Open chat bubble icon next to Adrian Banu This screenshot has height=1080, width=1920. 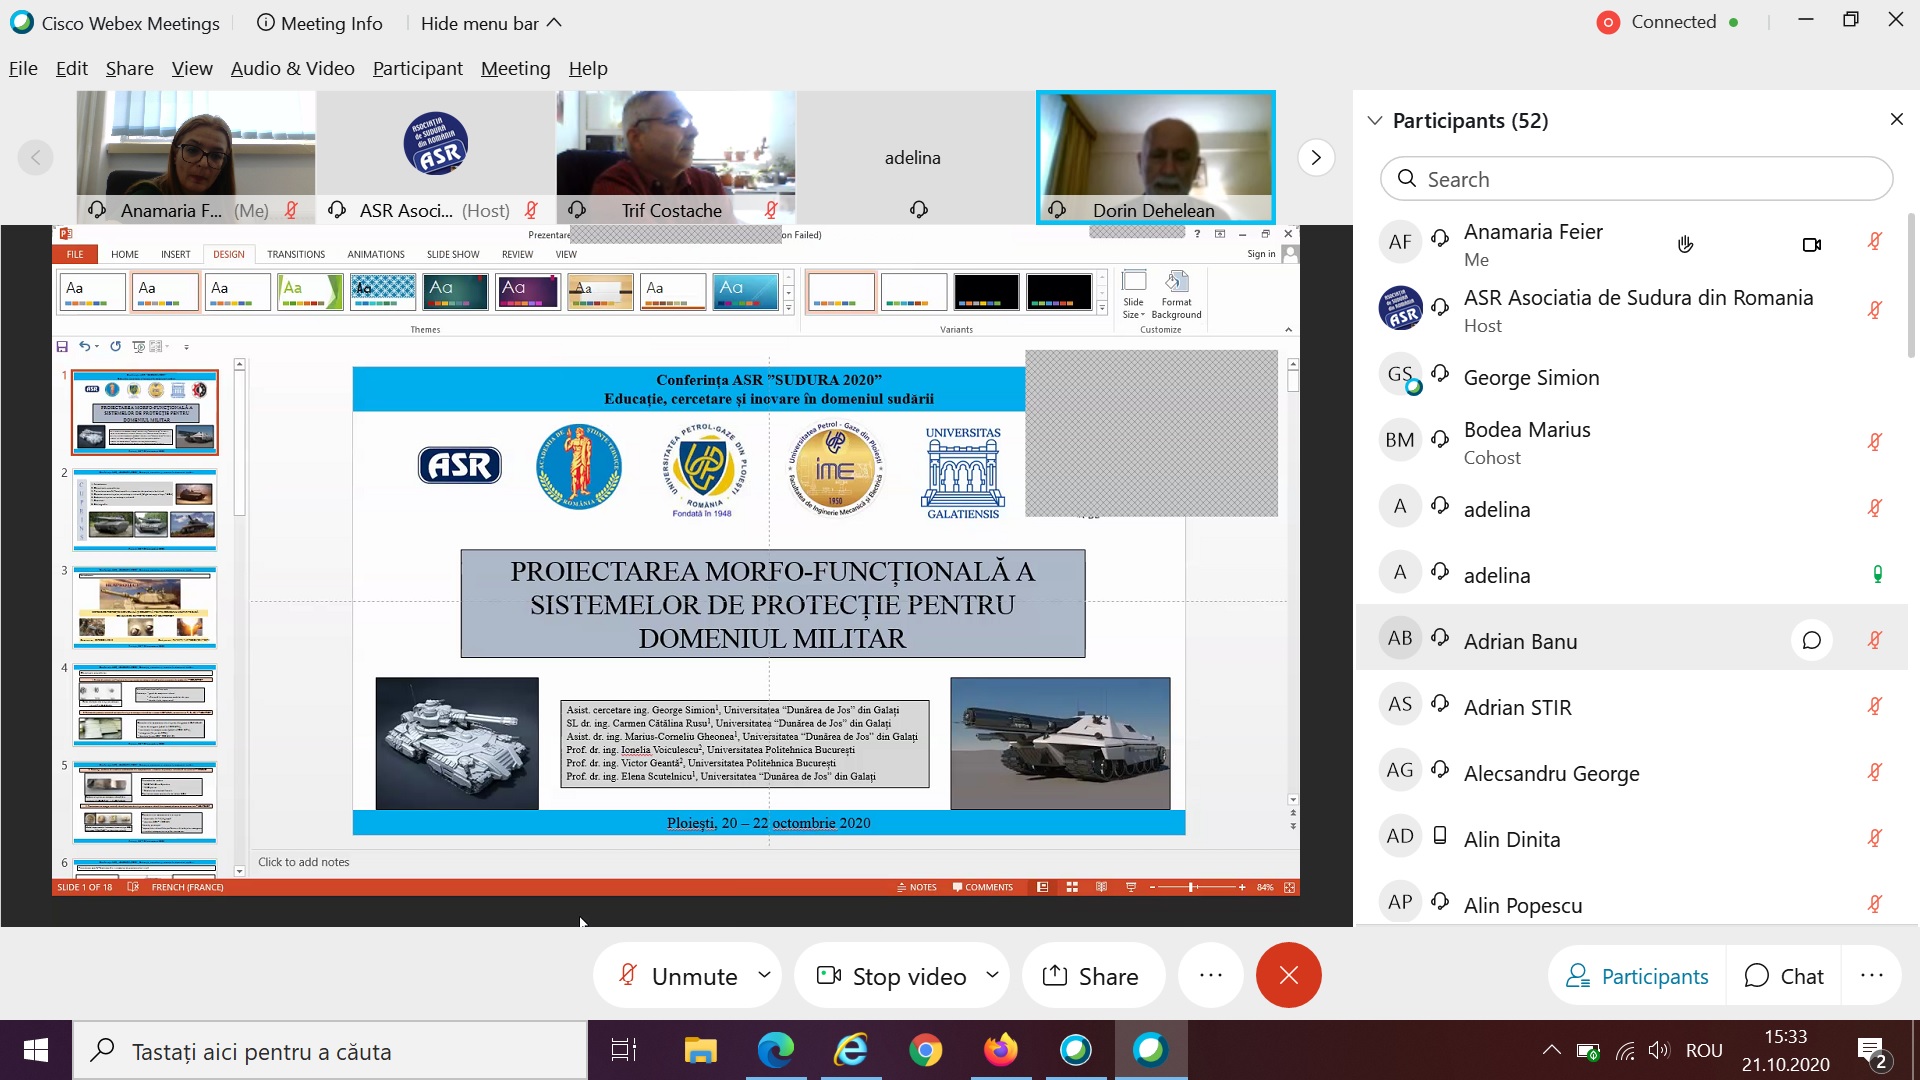click(x=1811, y=641)
